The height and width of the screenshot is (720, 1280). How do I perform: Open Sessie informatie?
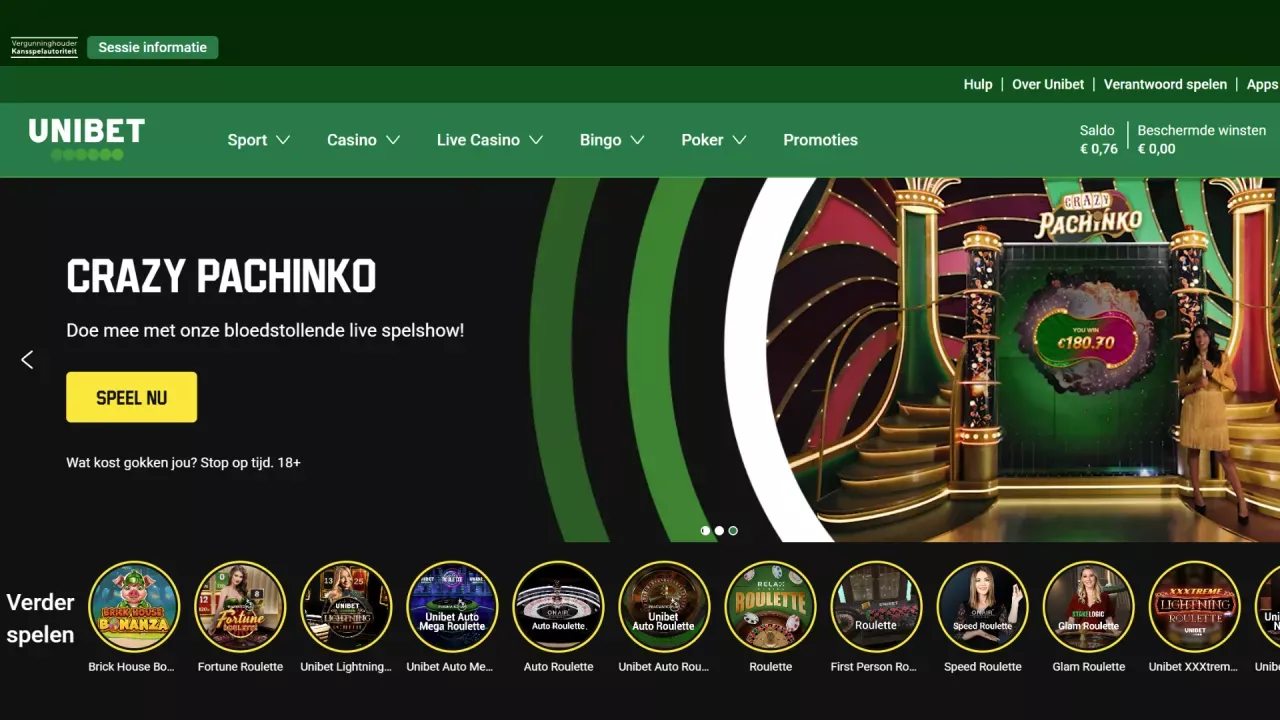click(152, 47)
